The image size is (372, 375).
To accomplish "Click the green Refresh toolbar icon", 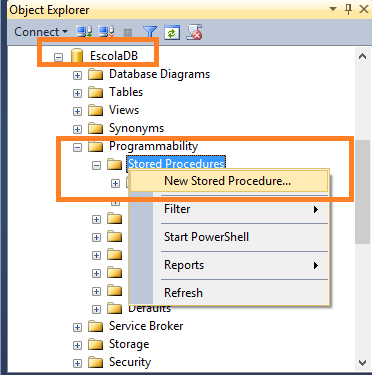I will [x=172, y=33].
